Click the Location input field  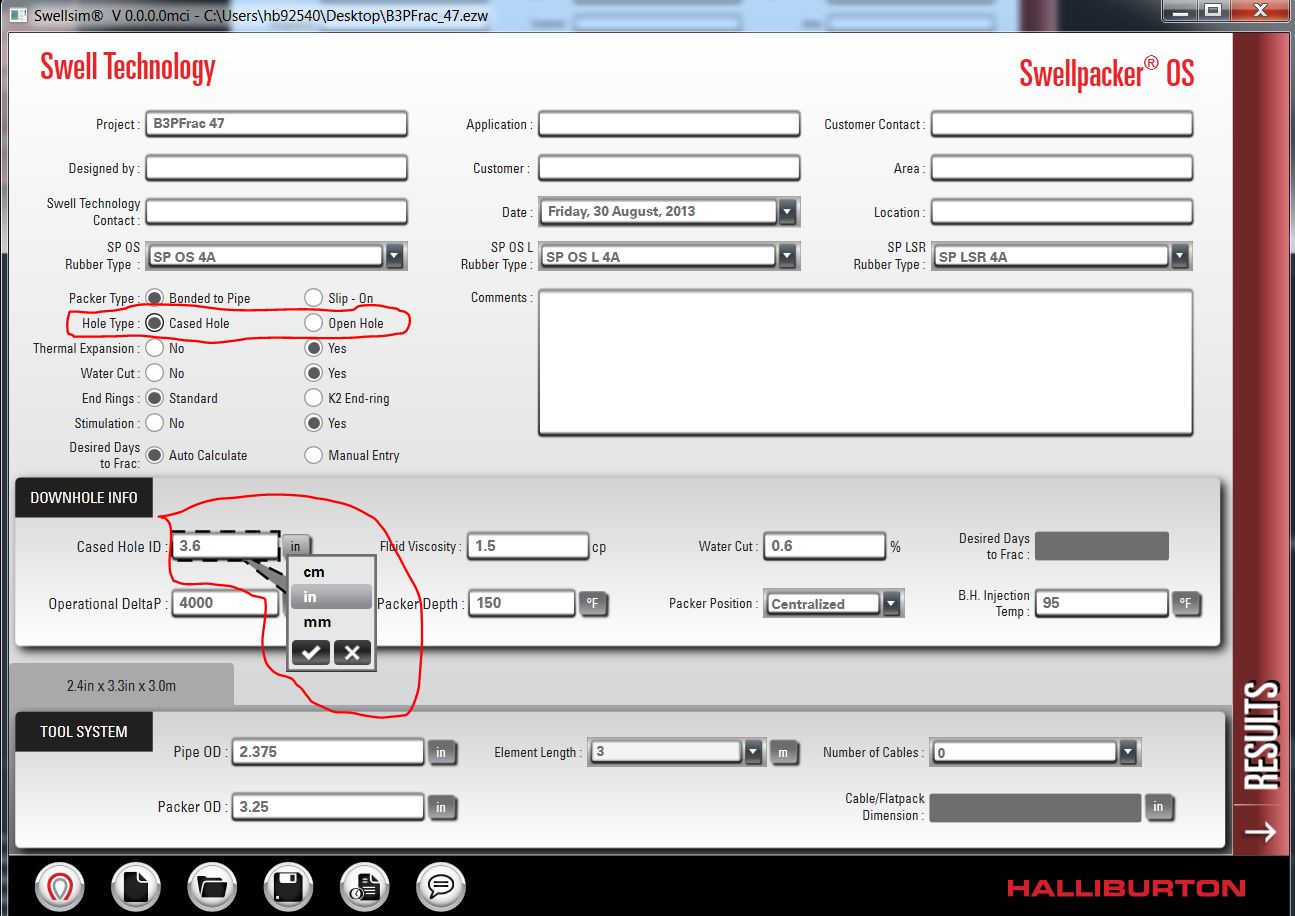tap(1062, 212)
